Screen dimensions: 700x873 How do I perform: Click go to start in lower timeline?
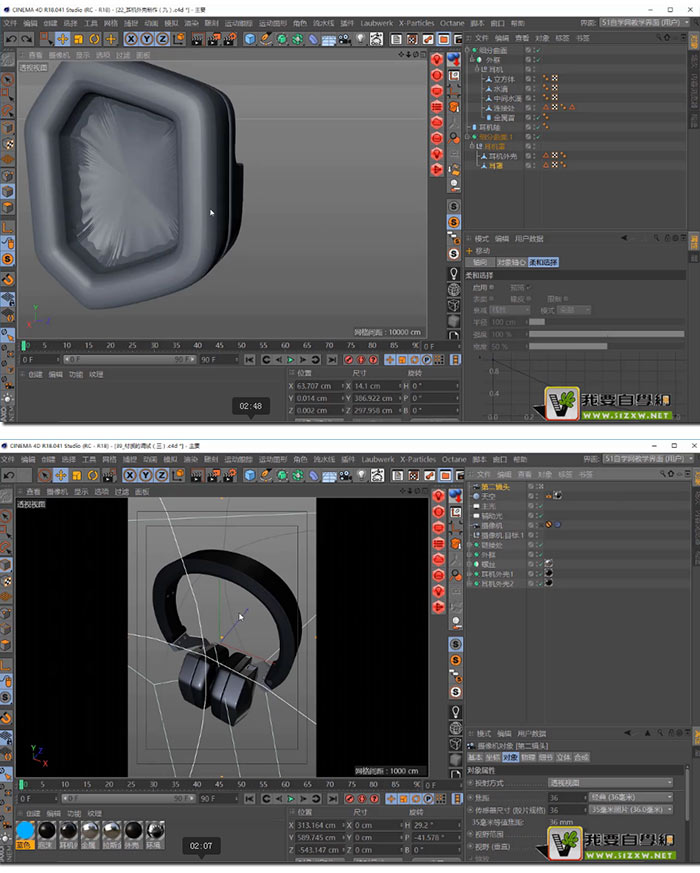(x=249, y=798)
